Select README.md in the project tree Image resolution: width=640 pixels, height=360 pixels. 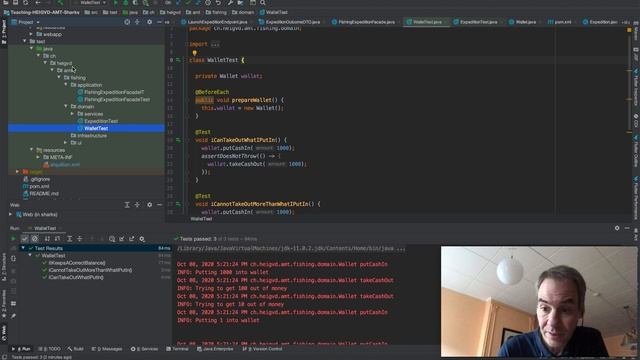pos(44,193)
